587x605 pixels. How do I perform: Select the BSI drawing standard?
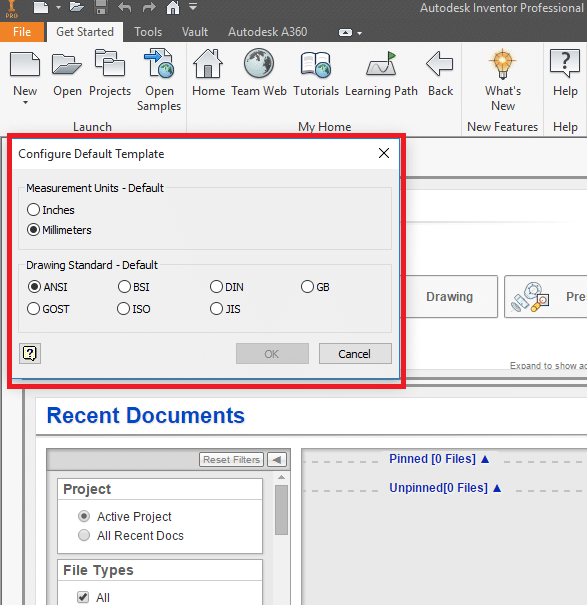point(134,287)
